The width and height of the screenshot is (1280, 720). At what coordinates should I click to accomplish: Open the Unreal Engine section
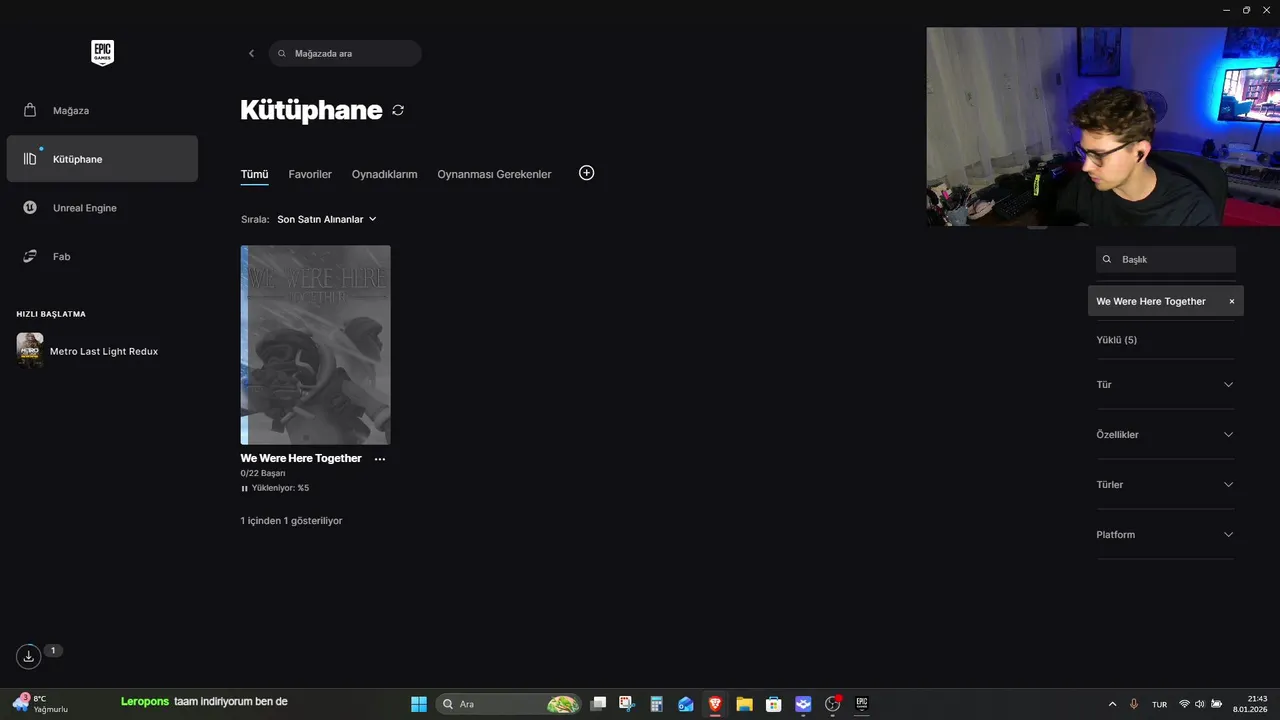(x=102, y=208)
